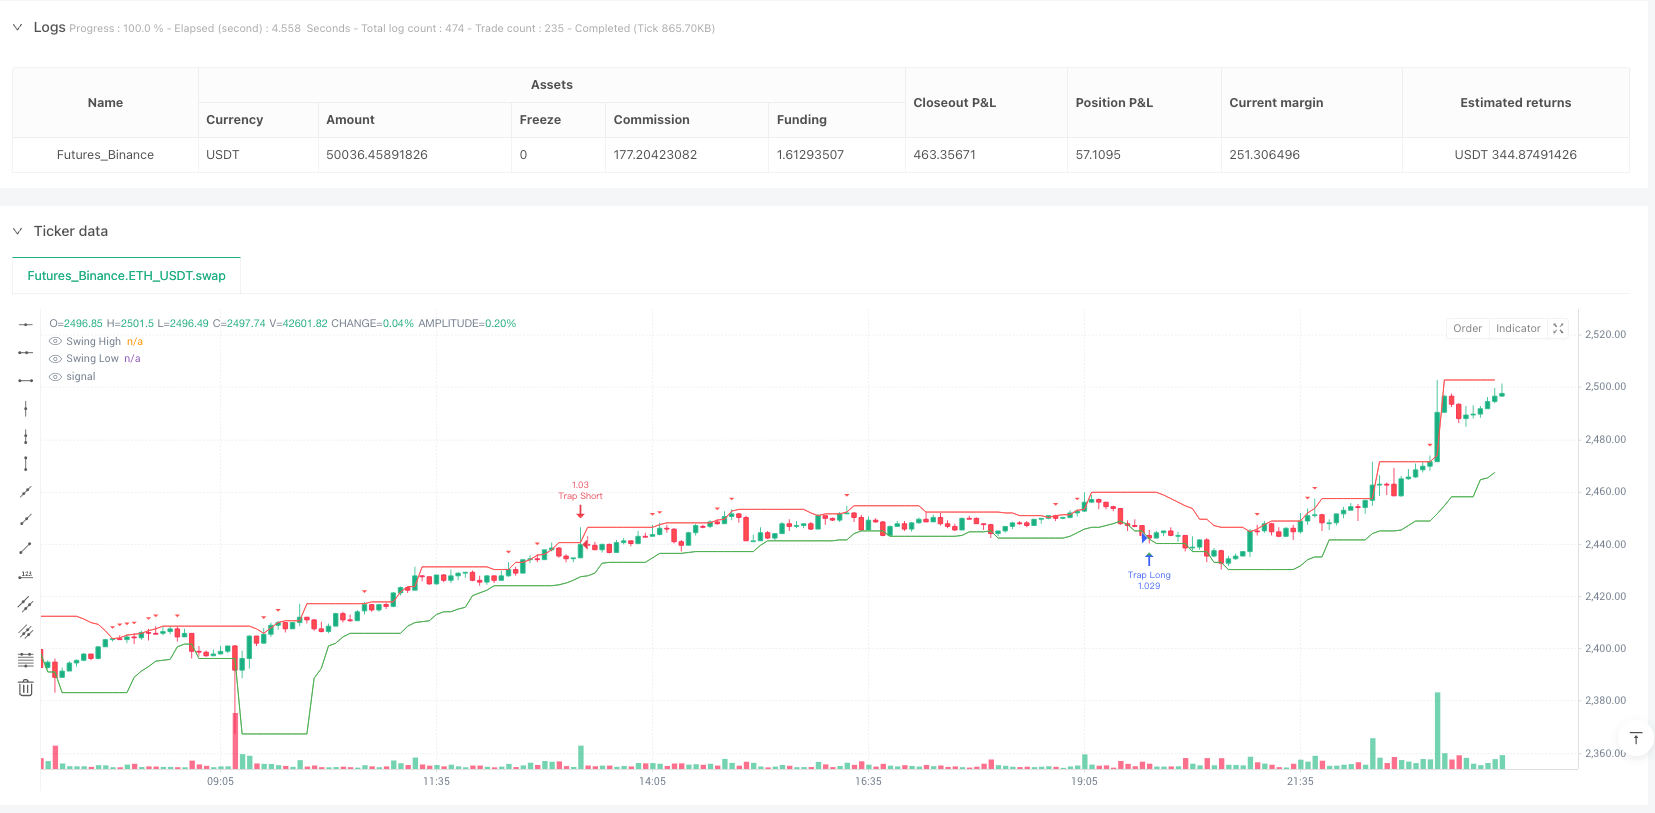This screenshot has height=813, width=1655.
Task: Click the Order button on chart
Action: coord(1467,328)
